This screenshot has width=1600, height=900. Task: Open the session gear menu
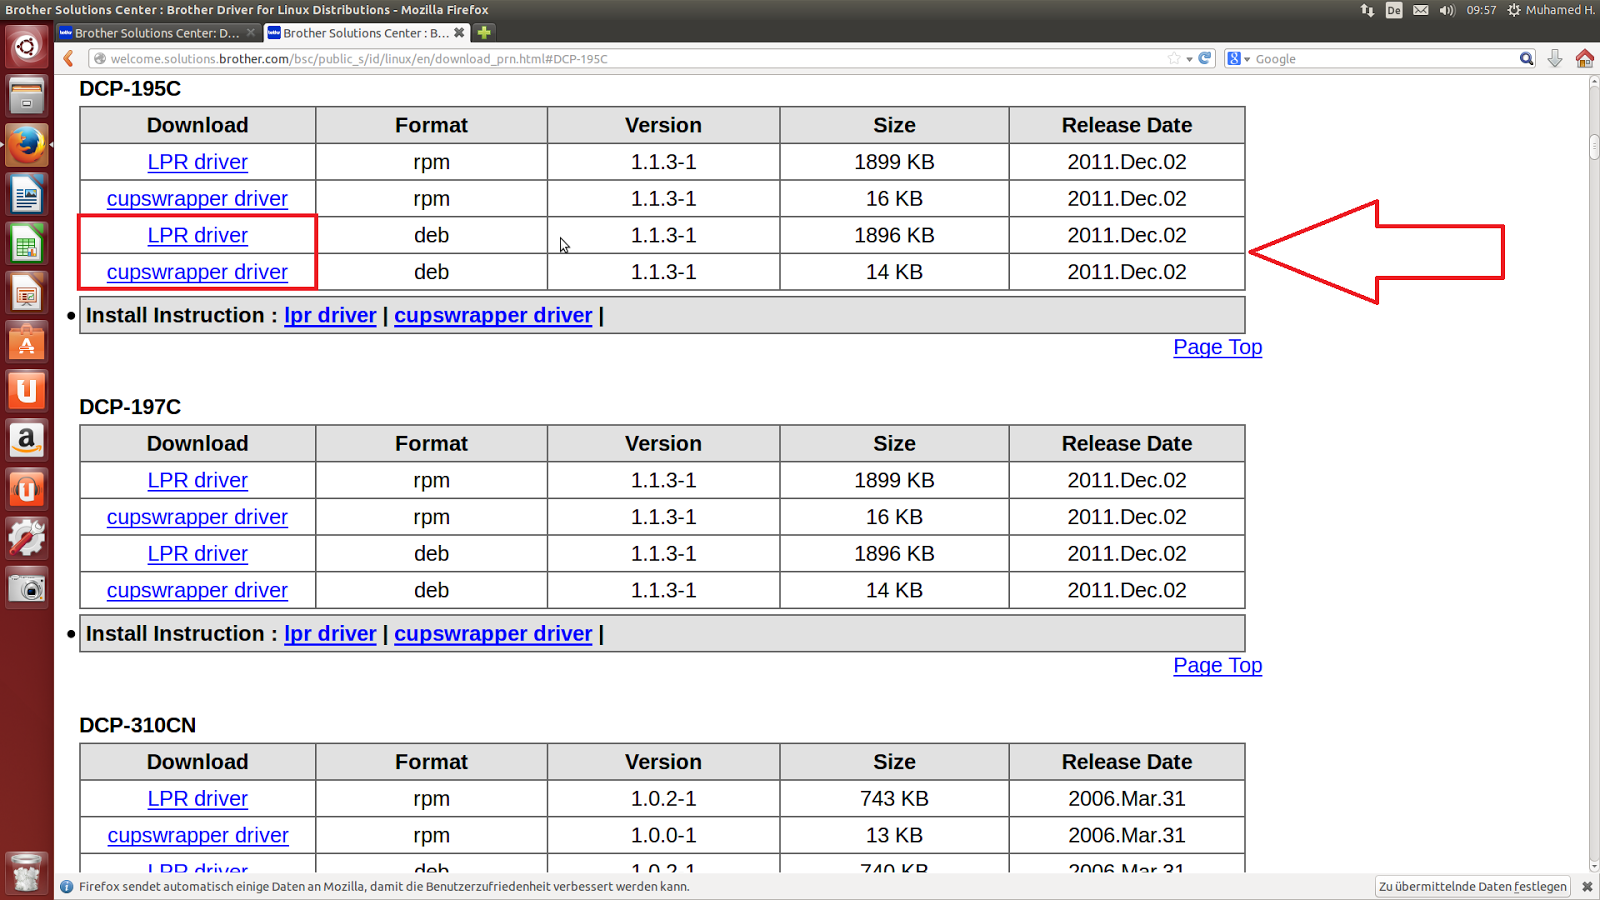pos(1514,10)
